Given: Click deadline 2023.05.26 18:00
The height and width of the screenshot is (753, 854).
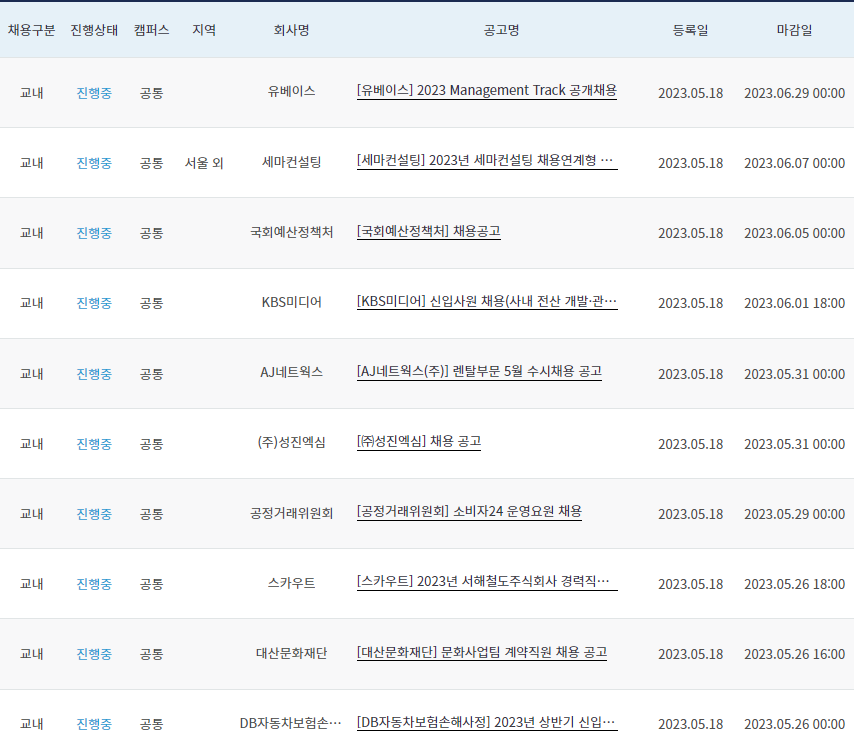Looking at the screenshot, I should click(x=794, y=584).
